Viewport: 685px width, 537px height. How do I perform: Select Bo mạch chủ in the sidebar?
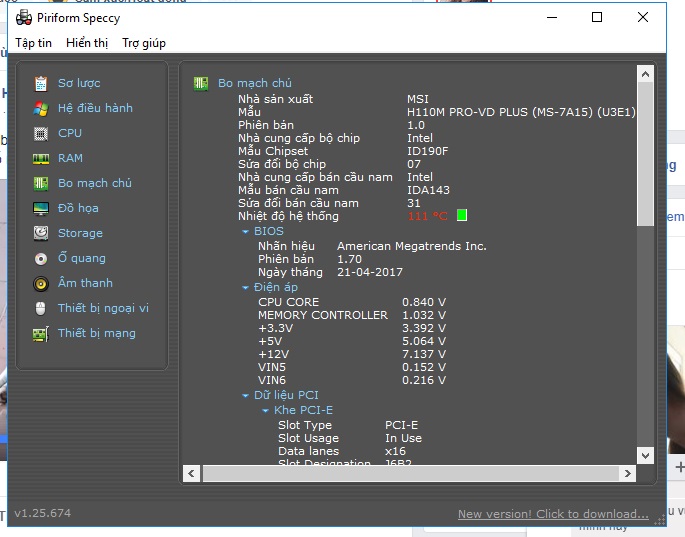[x=95, y=183]
